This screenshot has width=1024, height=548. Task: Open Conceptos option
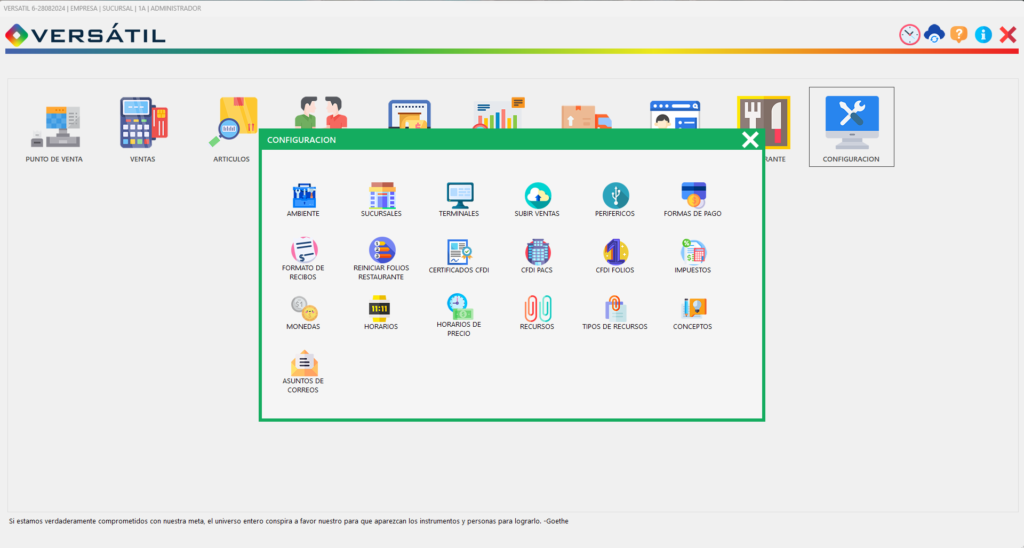[x=692, y=313]
